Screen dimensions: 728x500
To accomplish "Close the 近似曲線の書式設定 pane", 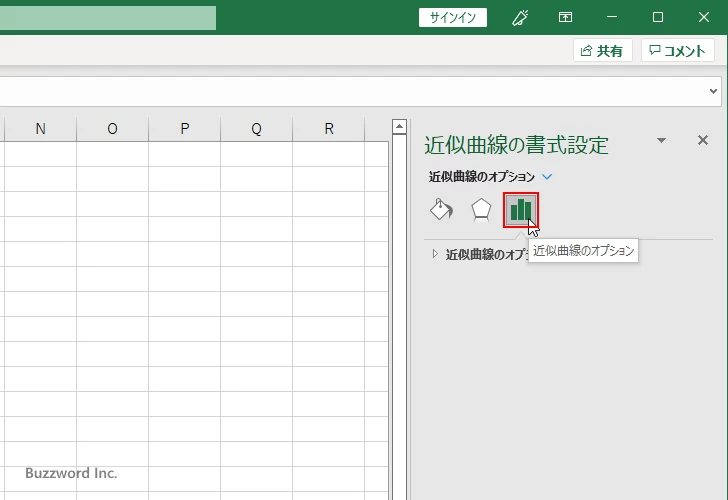I will tap(702, 141).
